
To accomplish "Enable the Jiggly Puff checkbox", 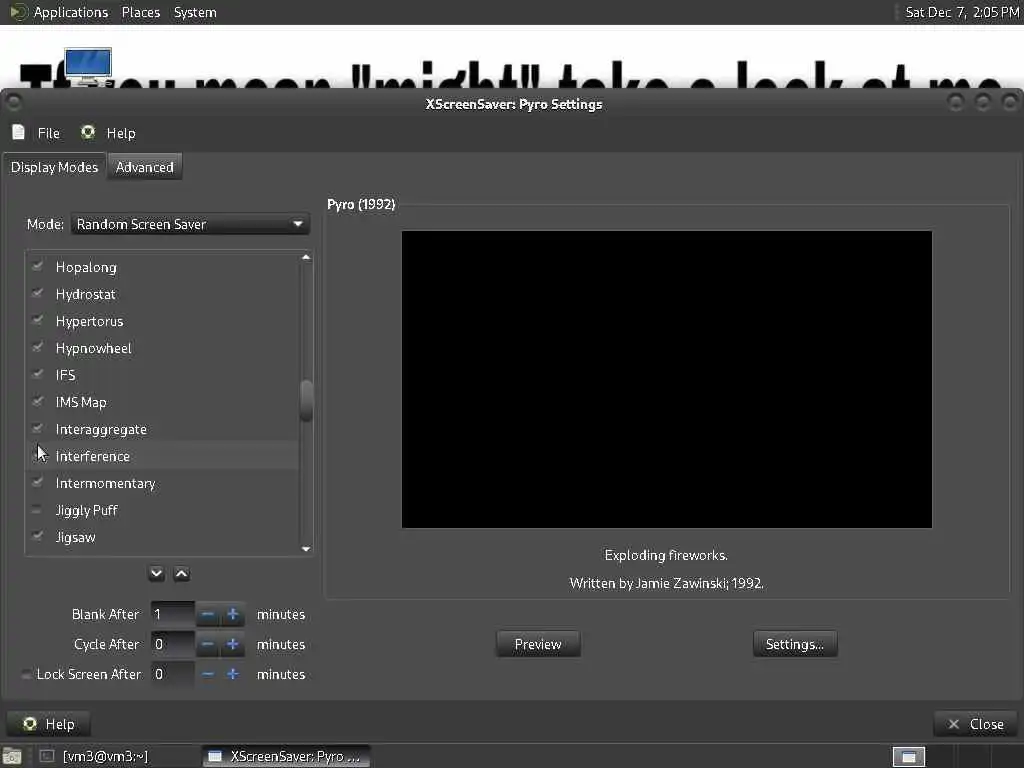I will 37,510.
